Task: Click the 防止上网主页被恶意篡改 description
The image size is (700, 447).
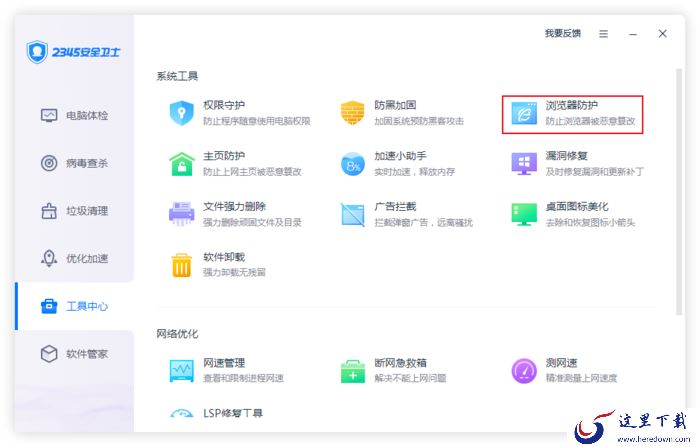Action: coord(252,172)
